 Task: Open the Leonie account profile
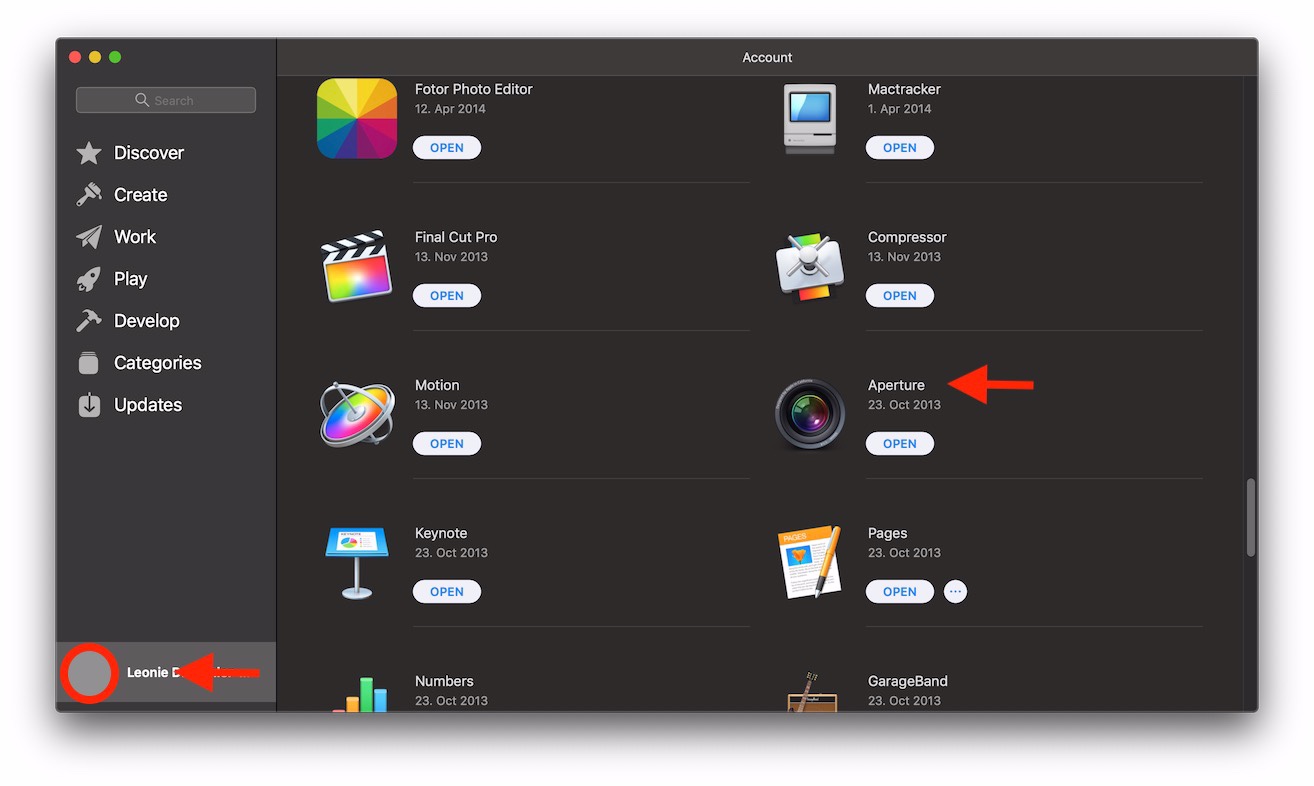pos(166,672)
